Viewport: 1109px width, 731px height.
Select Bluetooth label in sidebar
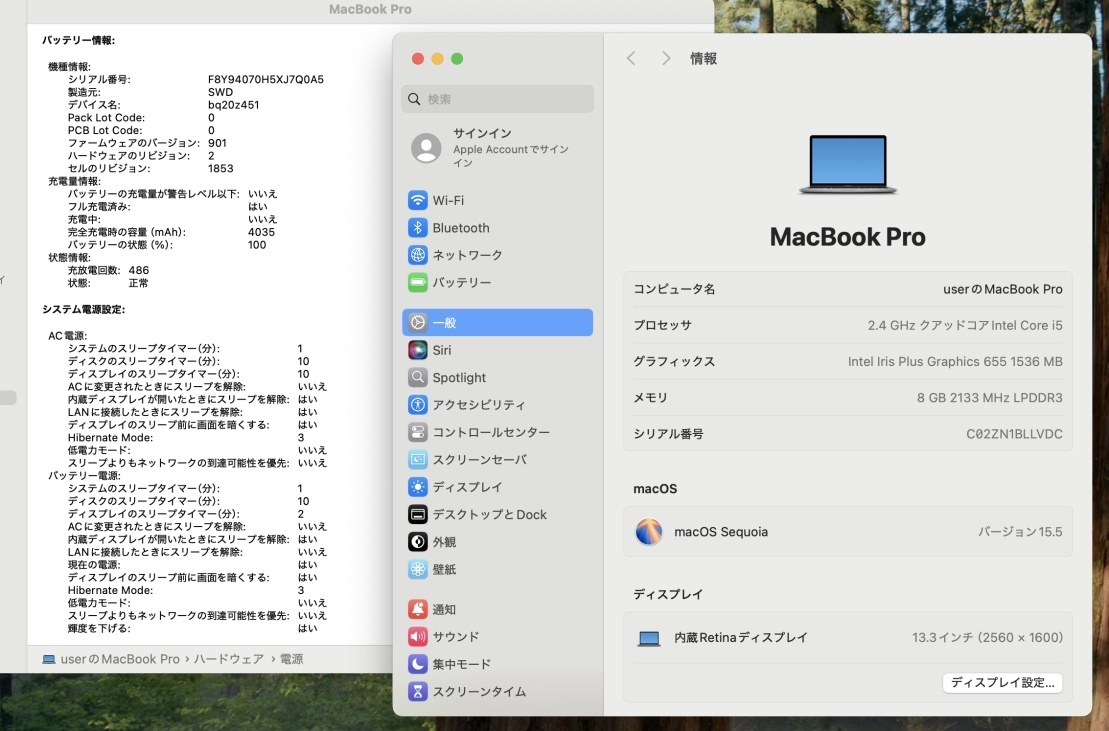(461, 228)
